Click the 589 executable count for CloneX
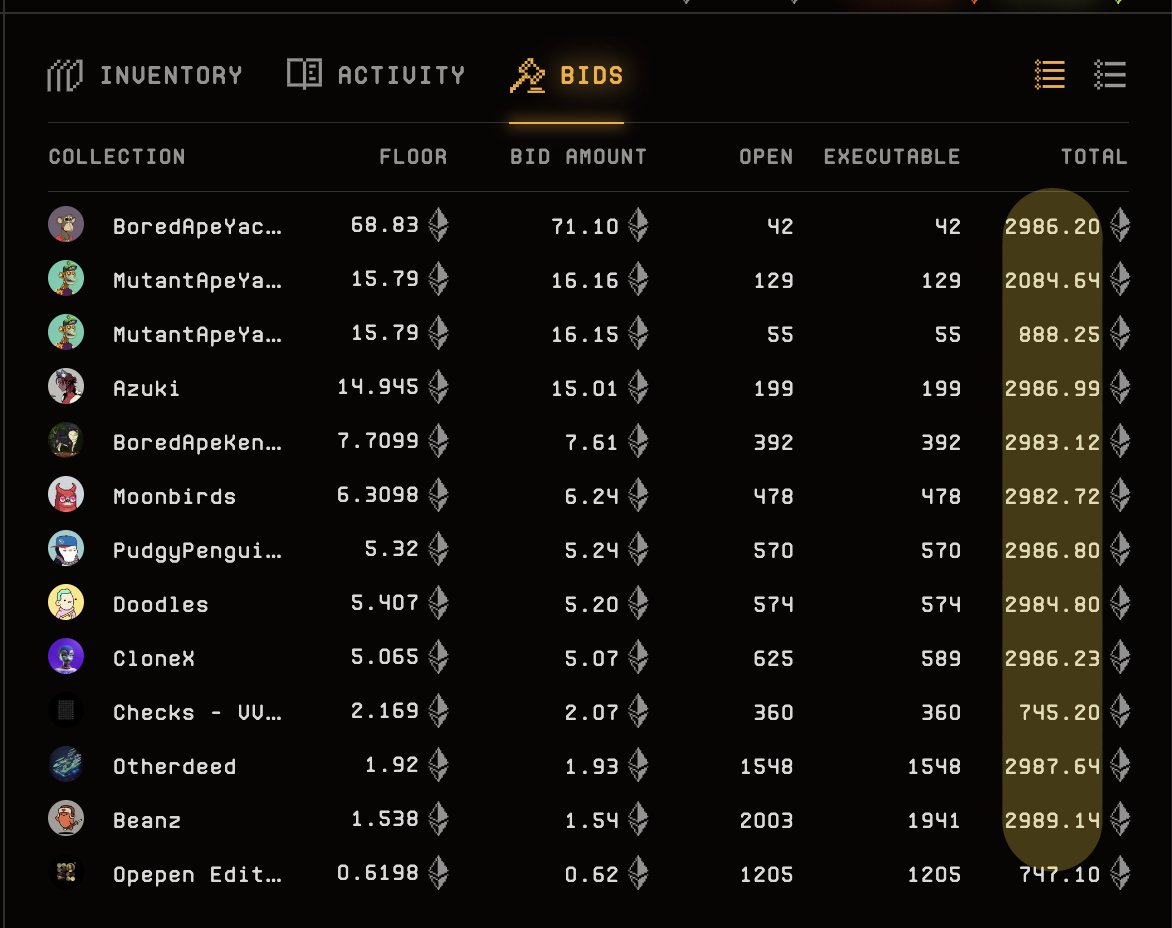 [x=940, y=659]
